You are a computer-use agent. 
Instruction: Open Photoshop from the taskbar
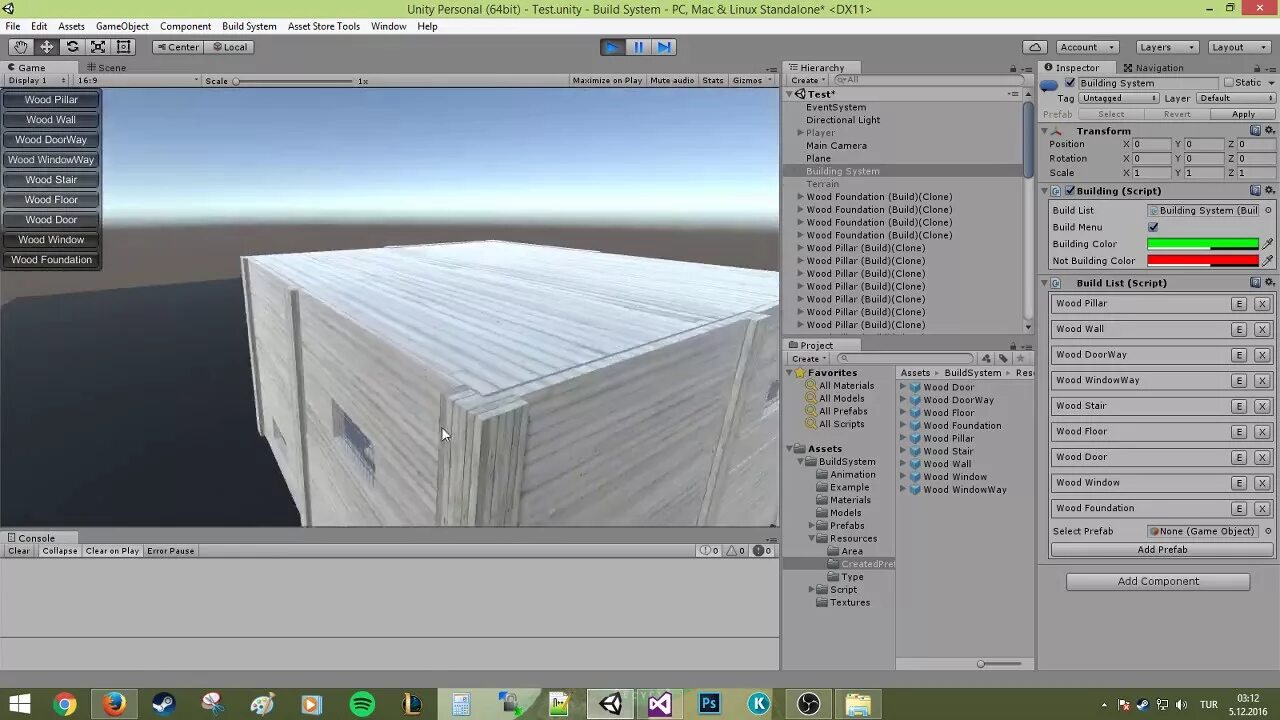(x=709, y=704)
